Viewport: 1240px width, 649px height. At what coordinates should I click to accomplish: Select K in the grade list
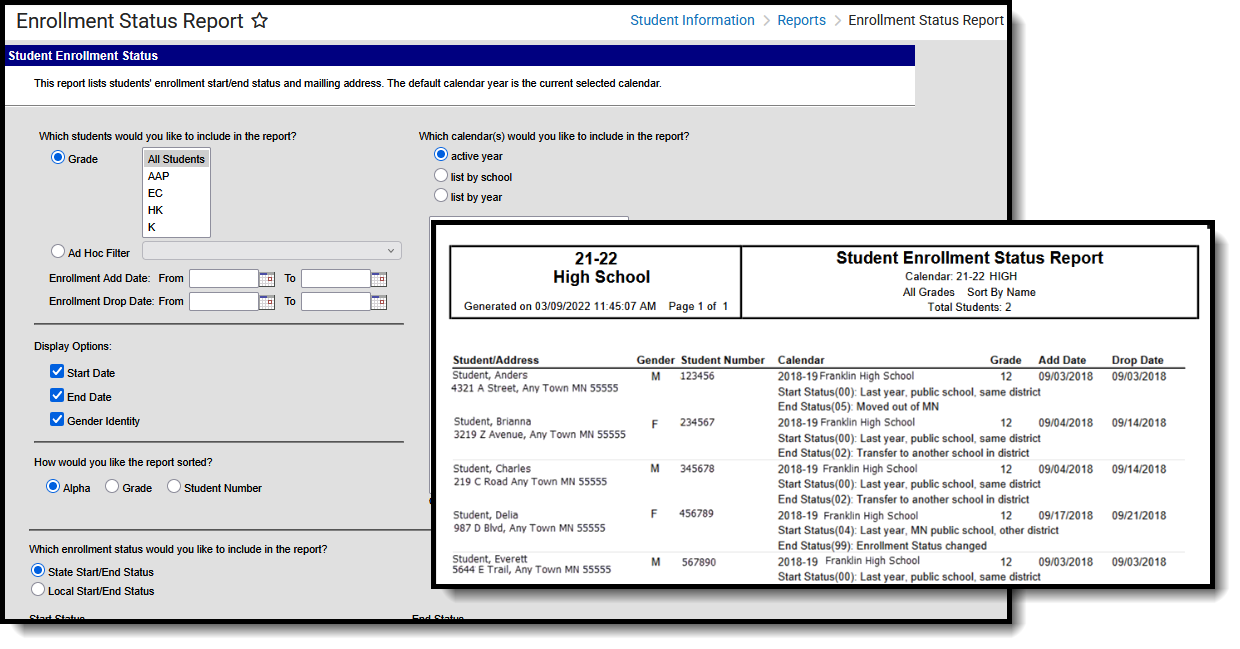pyautogui.click(x=176, y=227)
